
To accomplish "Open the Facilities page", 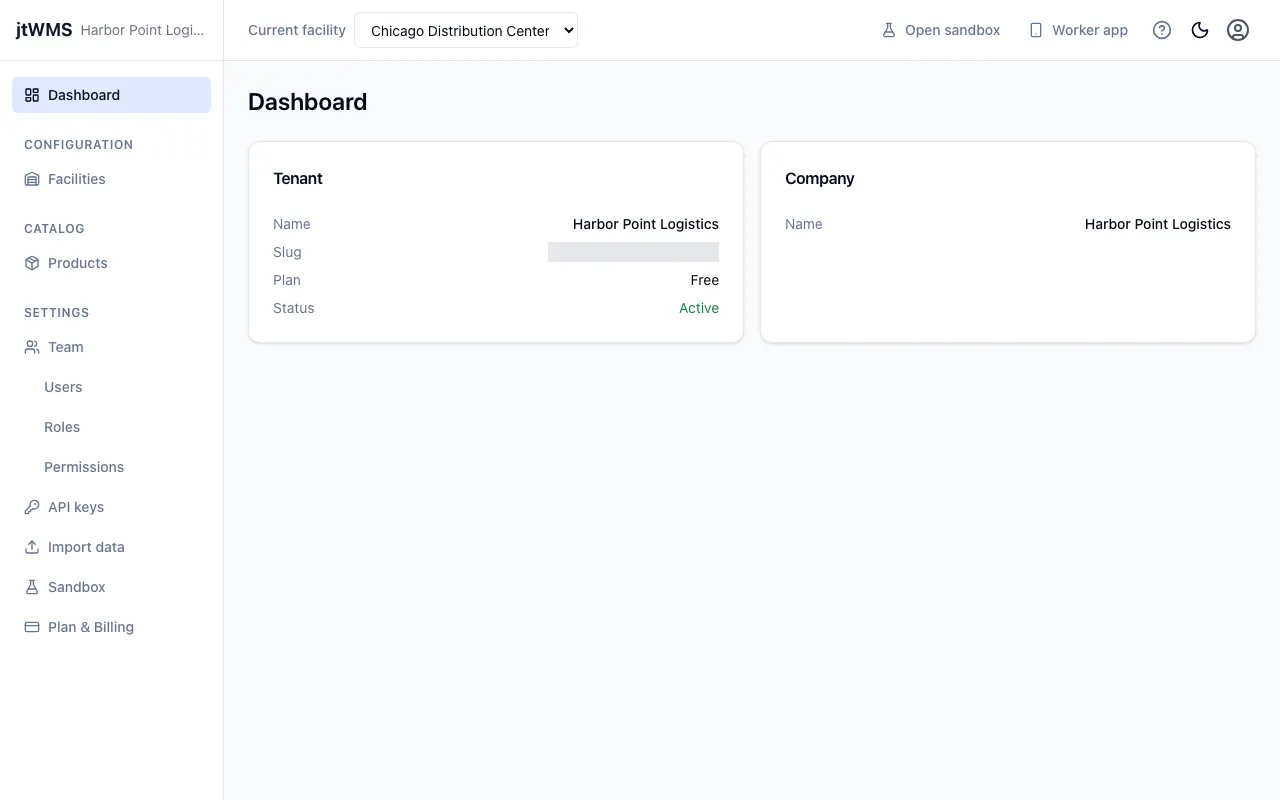I will coord(111,179).
